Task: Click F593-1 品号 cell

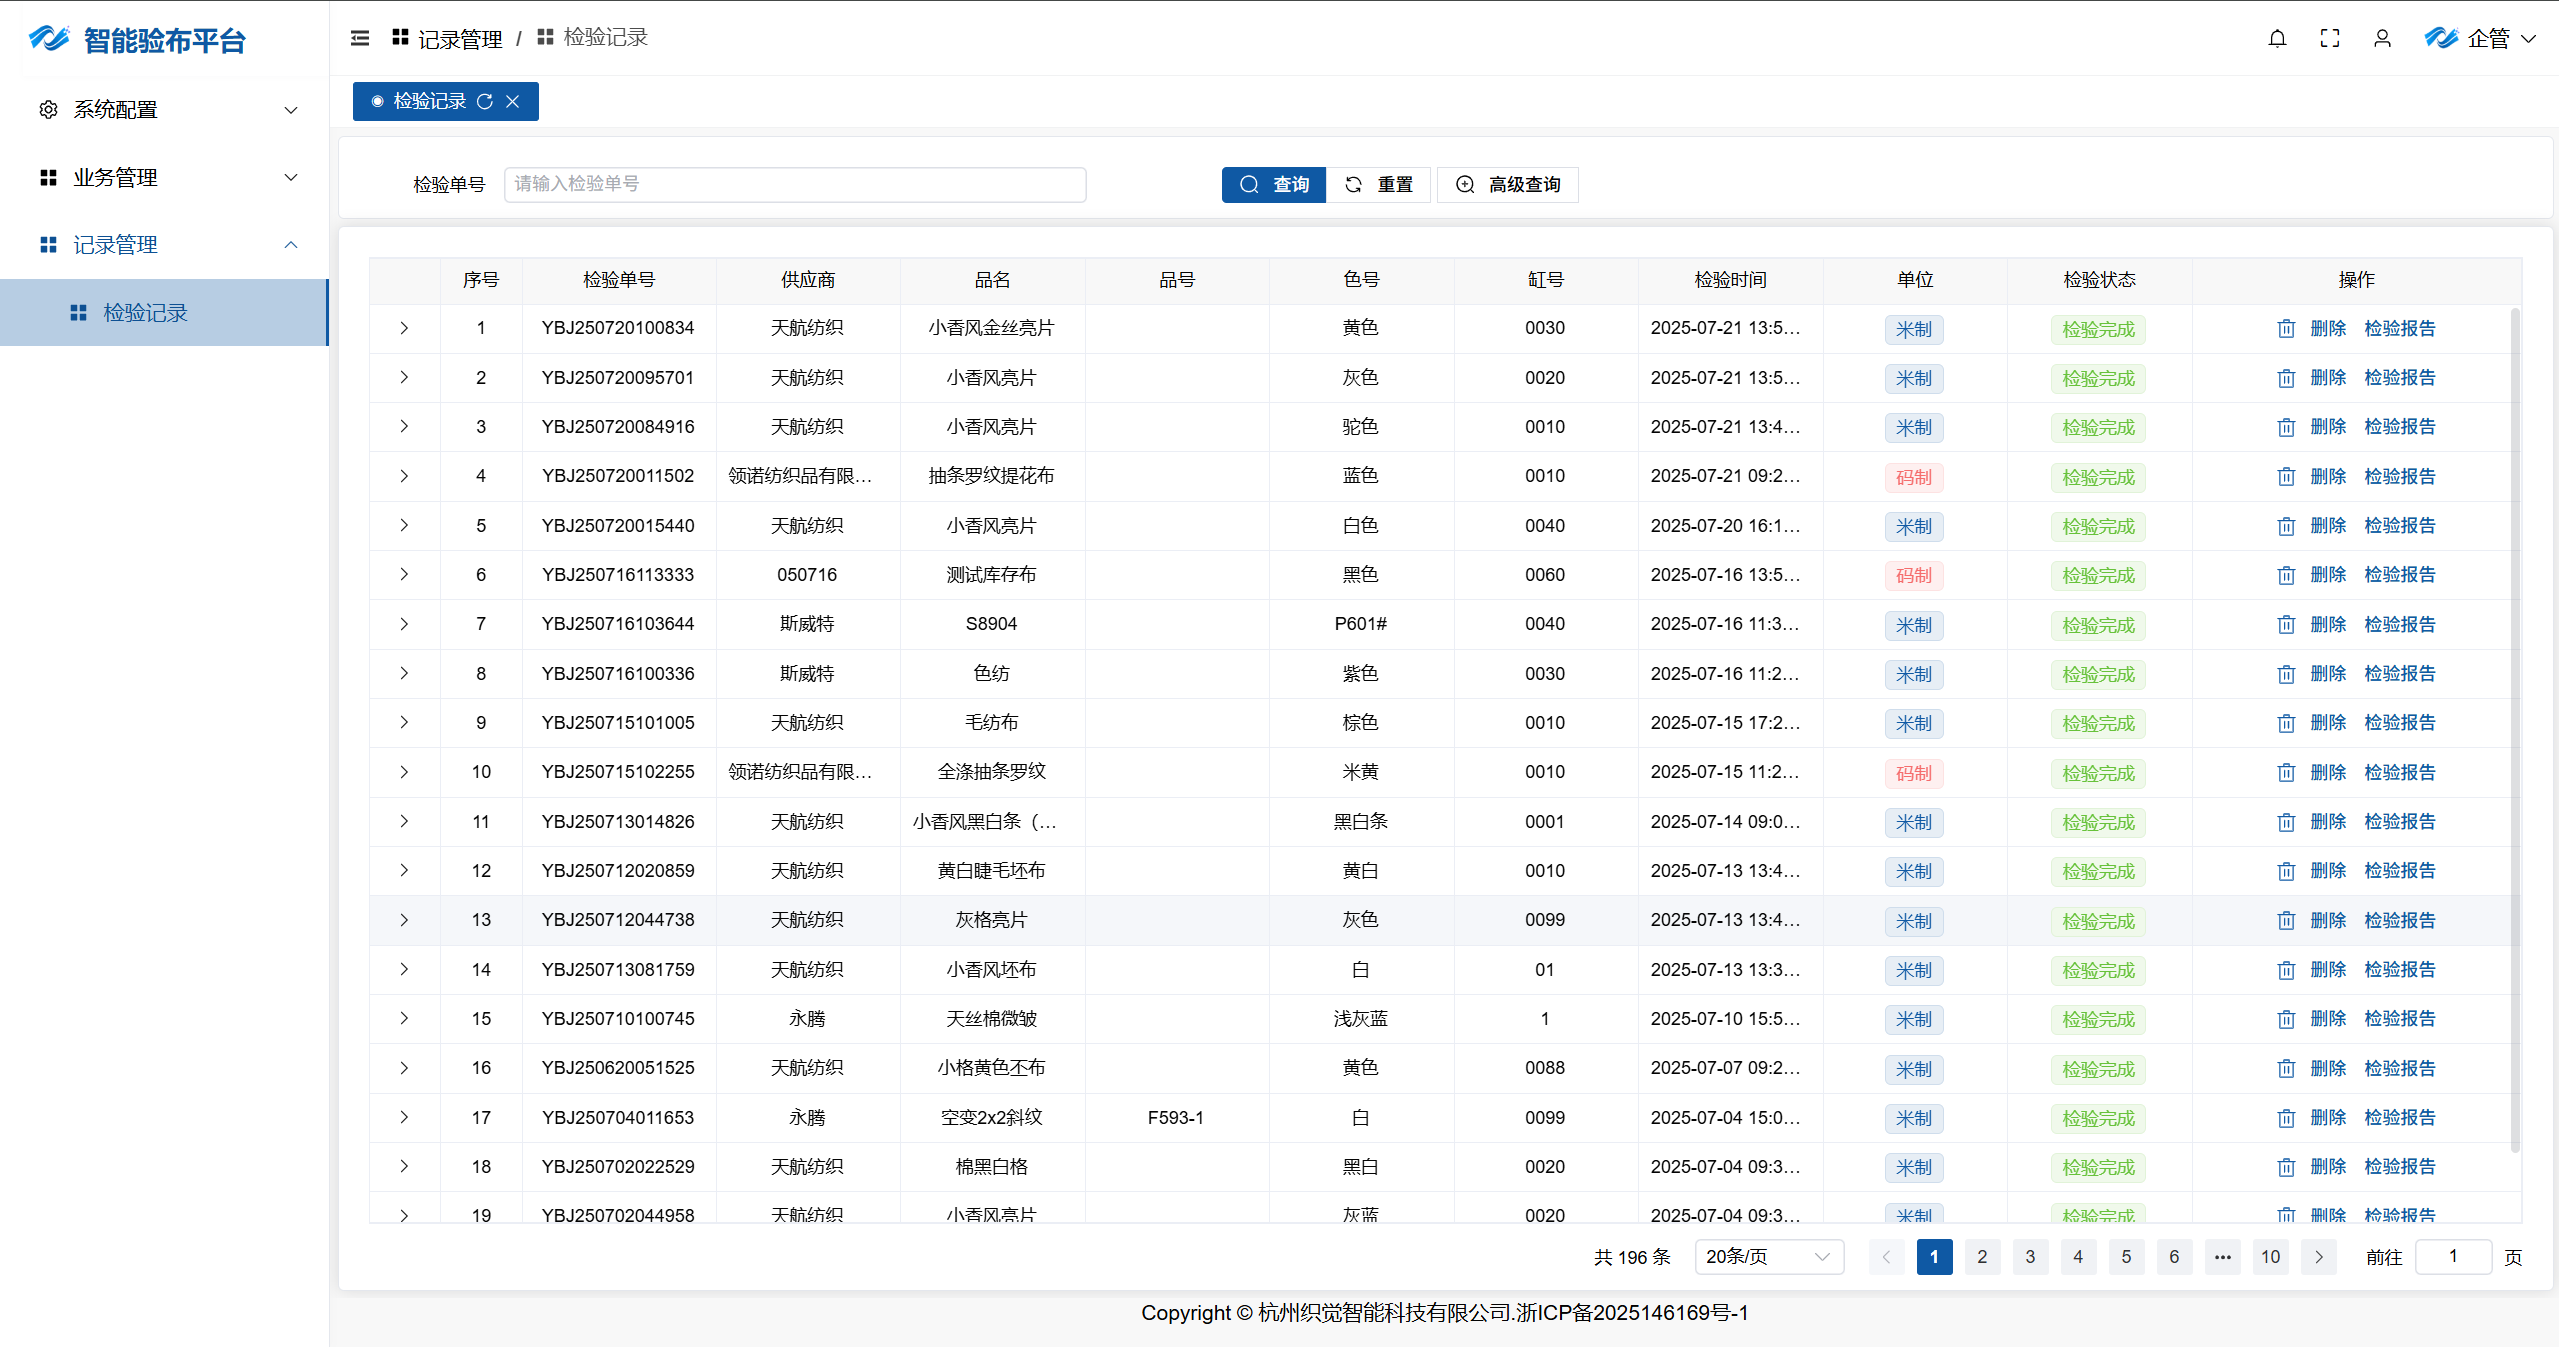Action: (1176, 1118)
